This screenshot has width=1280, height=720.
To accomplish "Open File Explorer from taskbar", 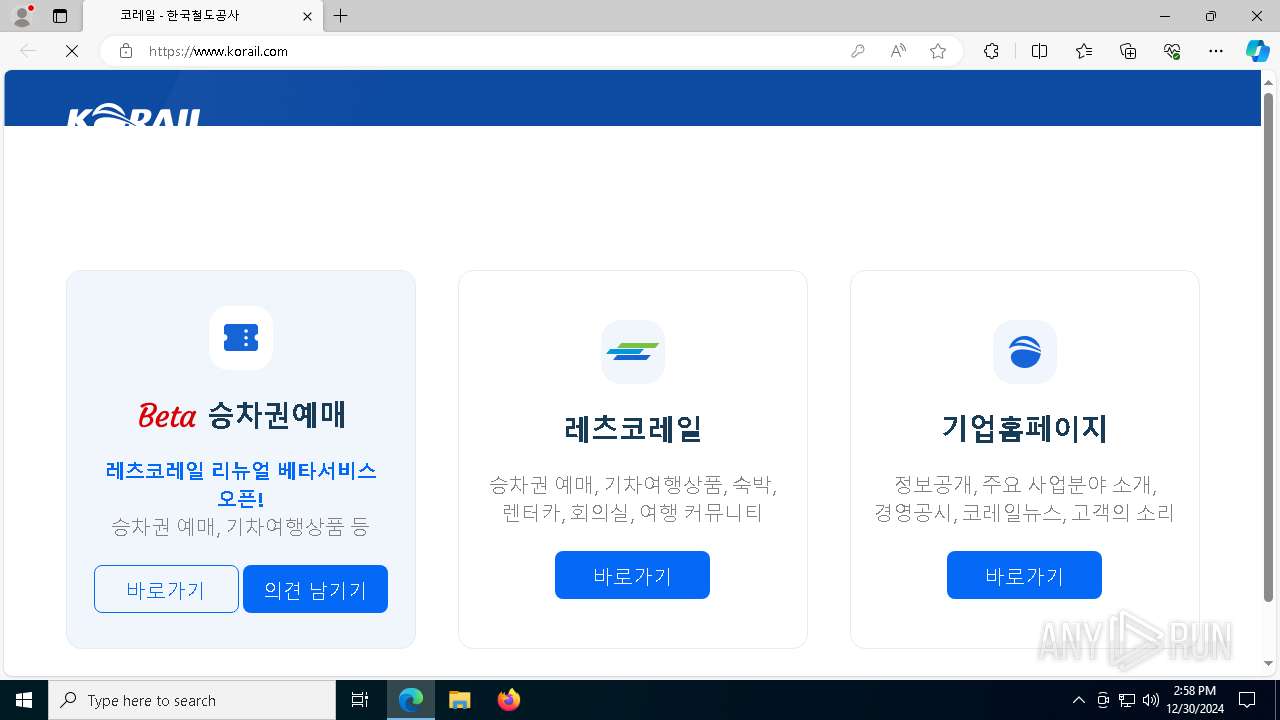I will (x=459, y=700).
